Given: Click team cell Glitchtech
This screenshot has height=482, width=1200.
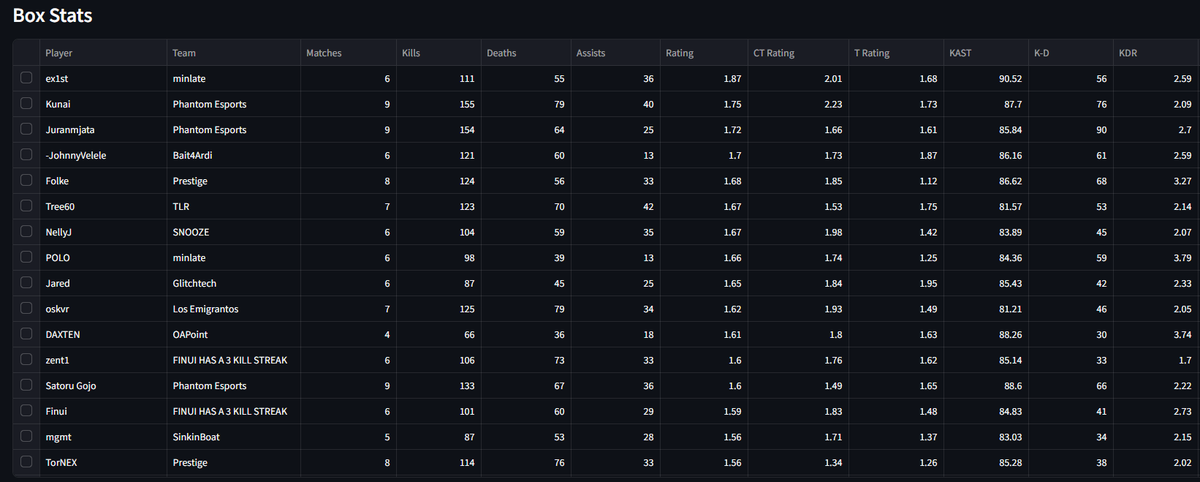Looking at the screenshot, I should [232, 283].
